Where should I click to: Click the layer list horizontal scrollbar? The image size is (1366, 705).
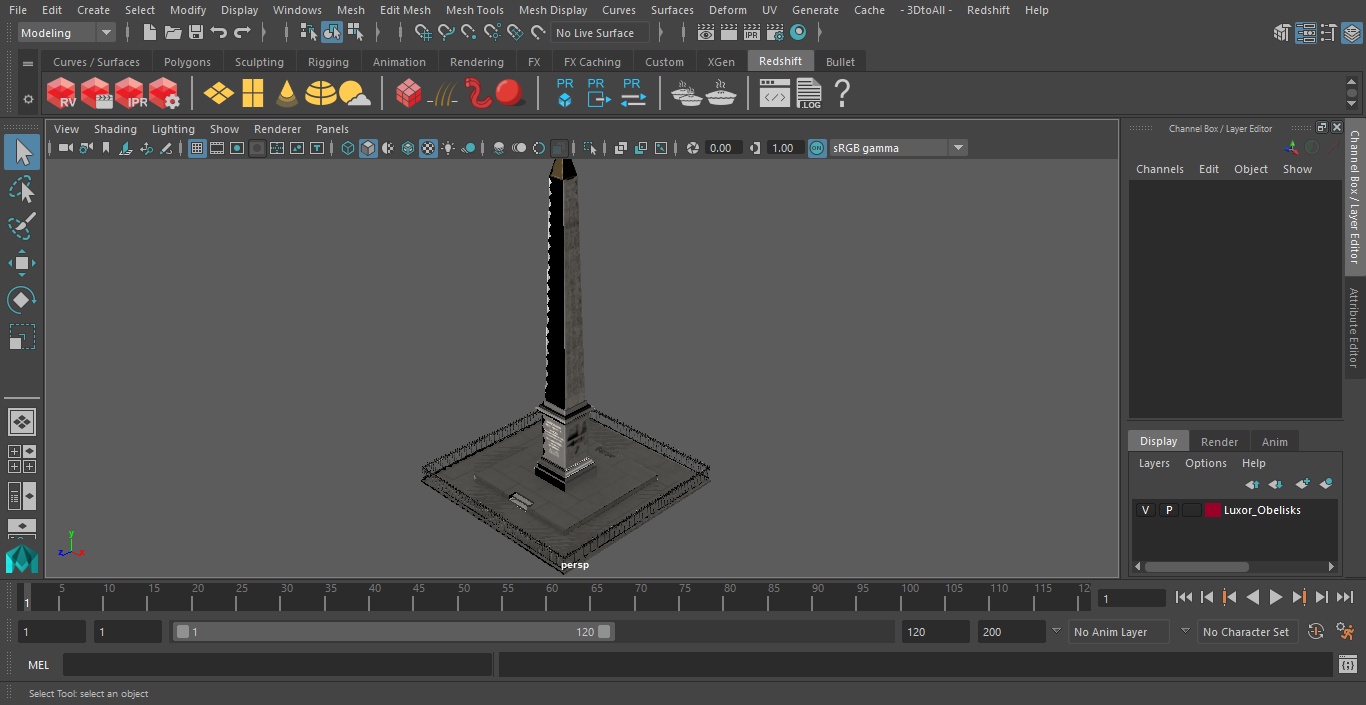(1196, 566)
